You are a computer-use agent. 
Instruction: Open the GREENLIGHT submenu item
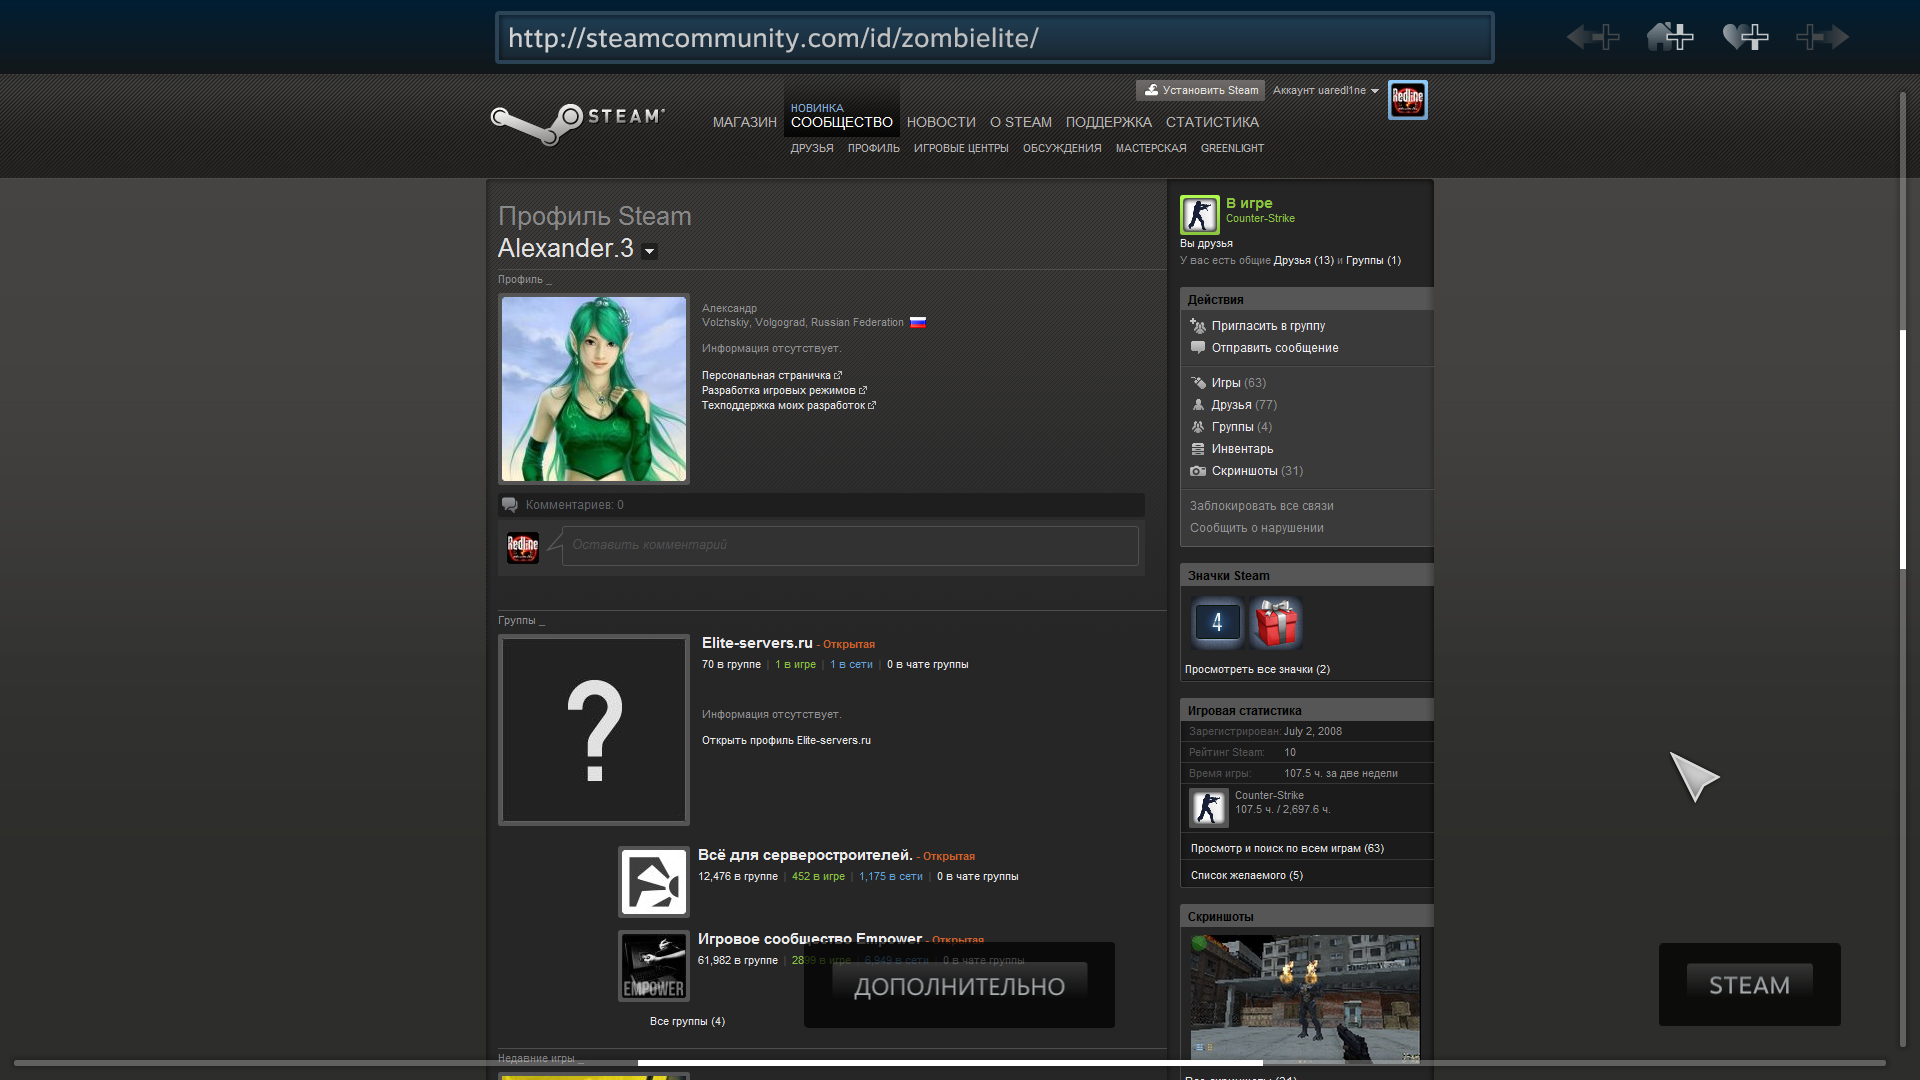point(1232,148)
